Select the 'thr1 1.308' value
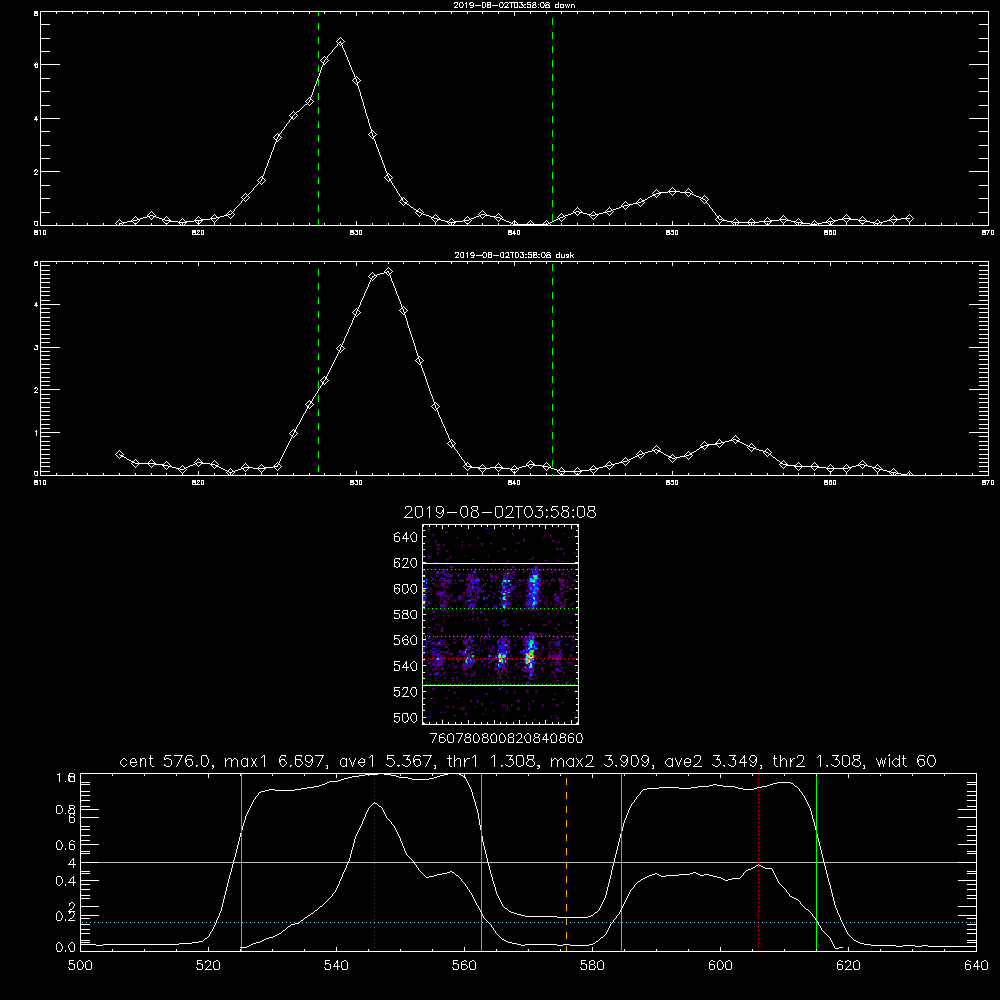Image resolution: width=1000 pixels, height=1000 pixels. click(490, 761)
